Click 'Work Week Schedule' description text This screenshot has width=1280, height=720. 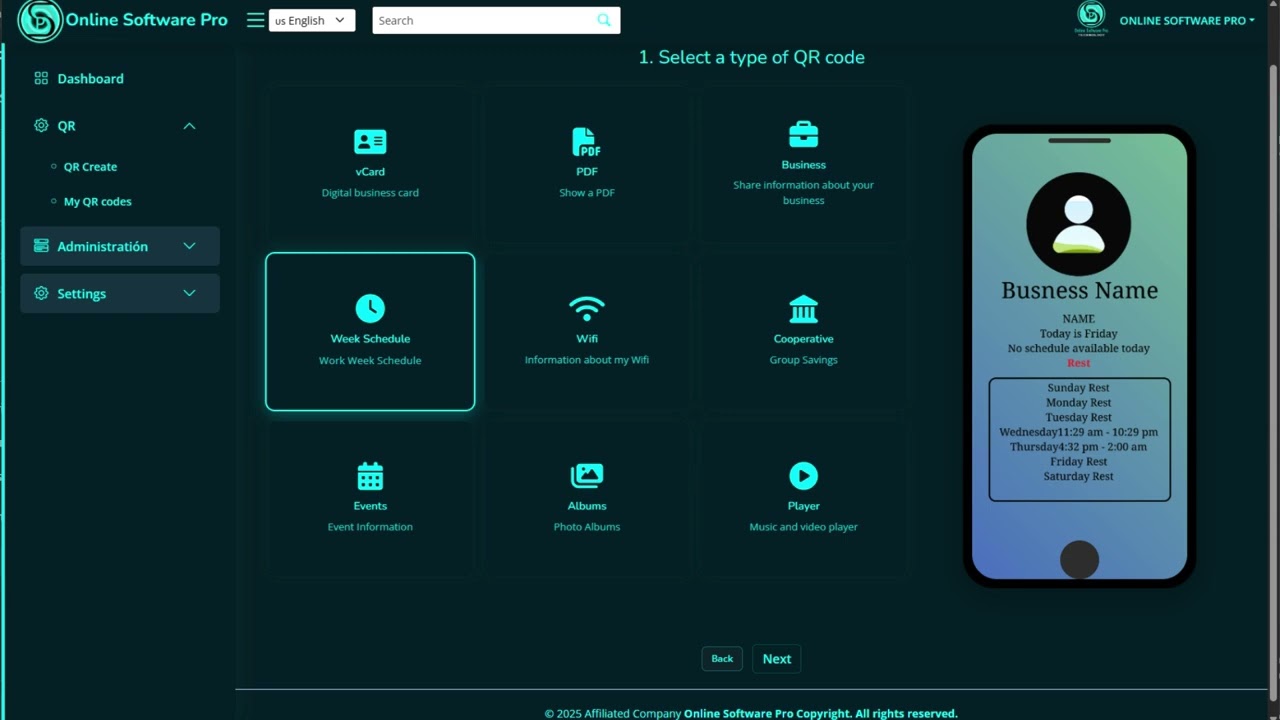[370, 360]
